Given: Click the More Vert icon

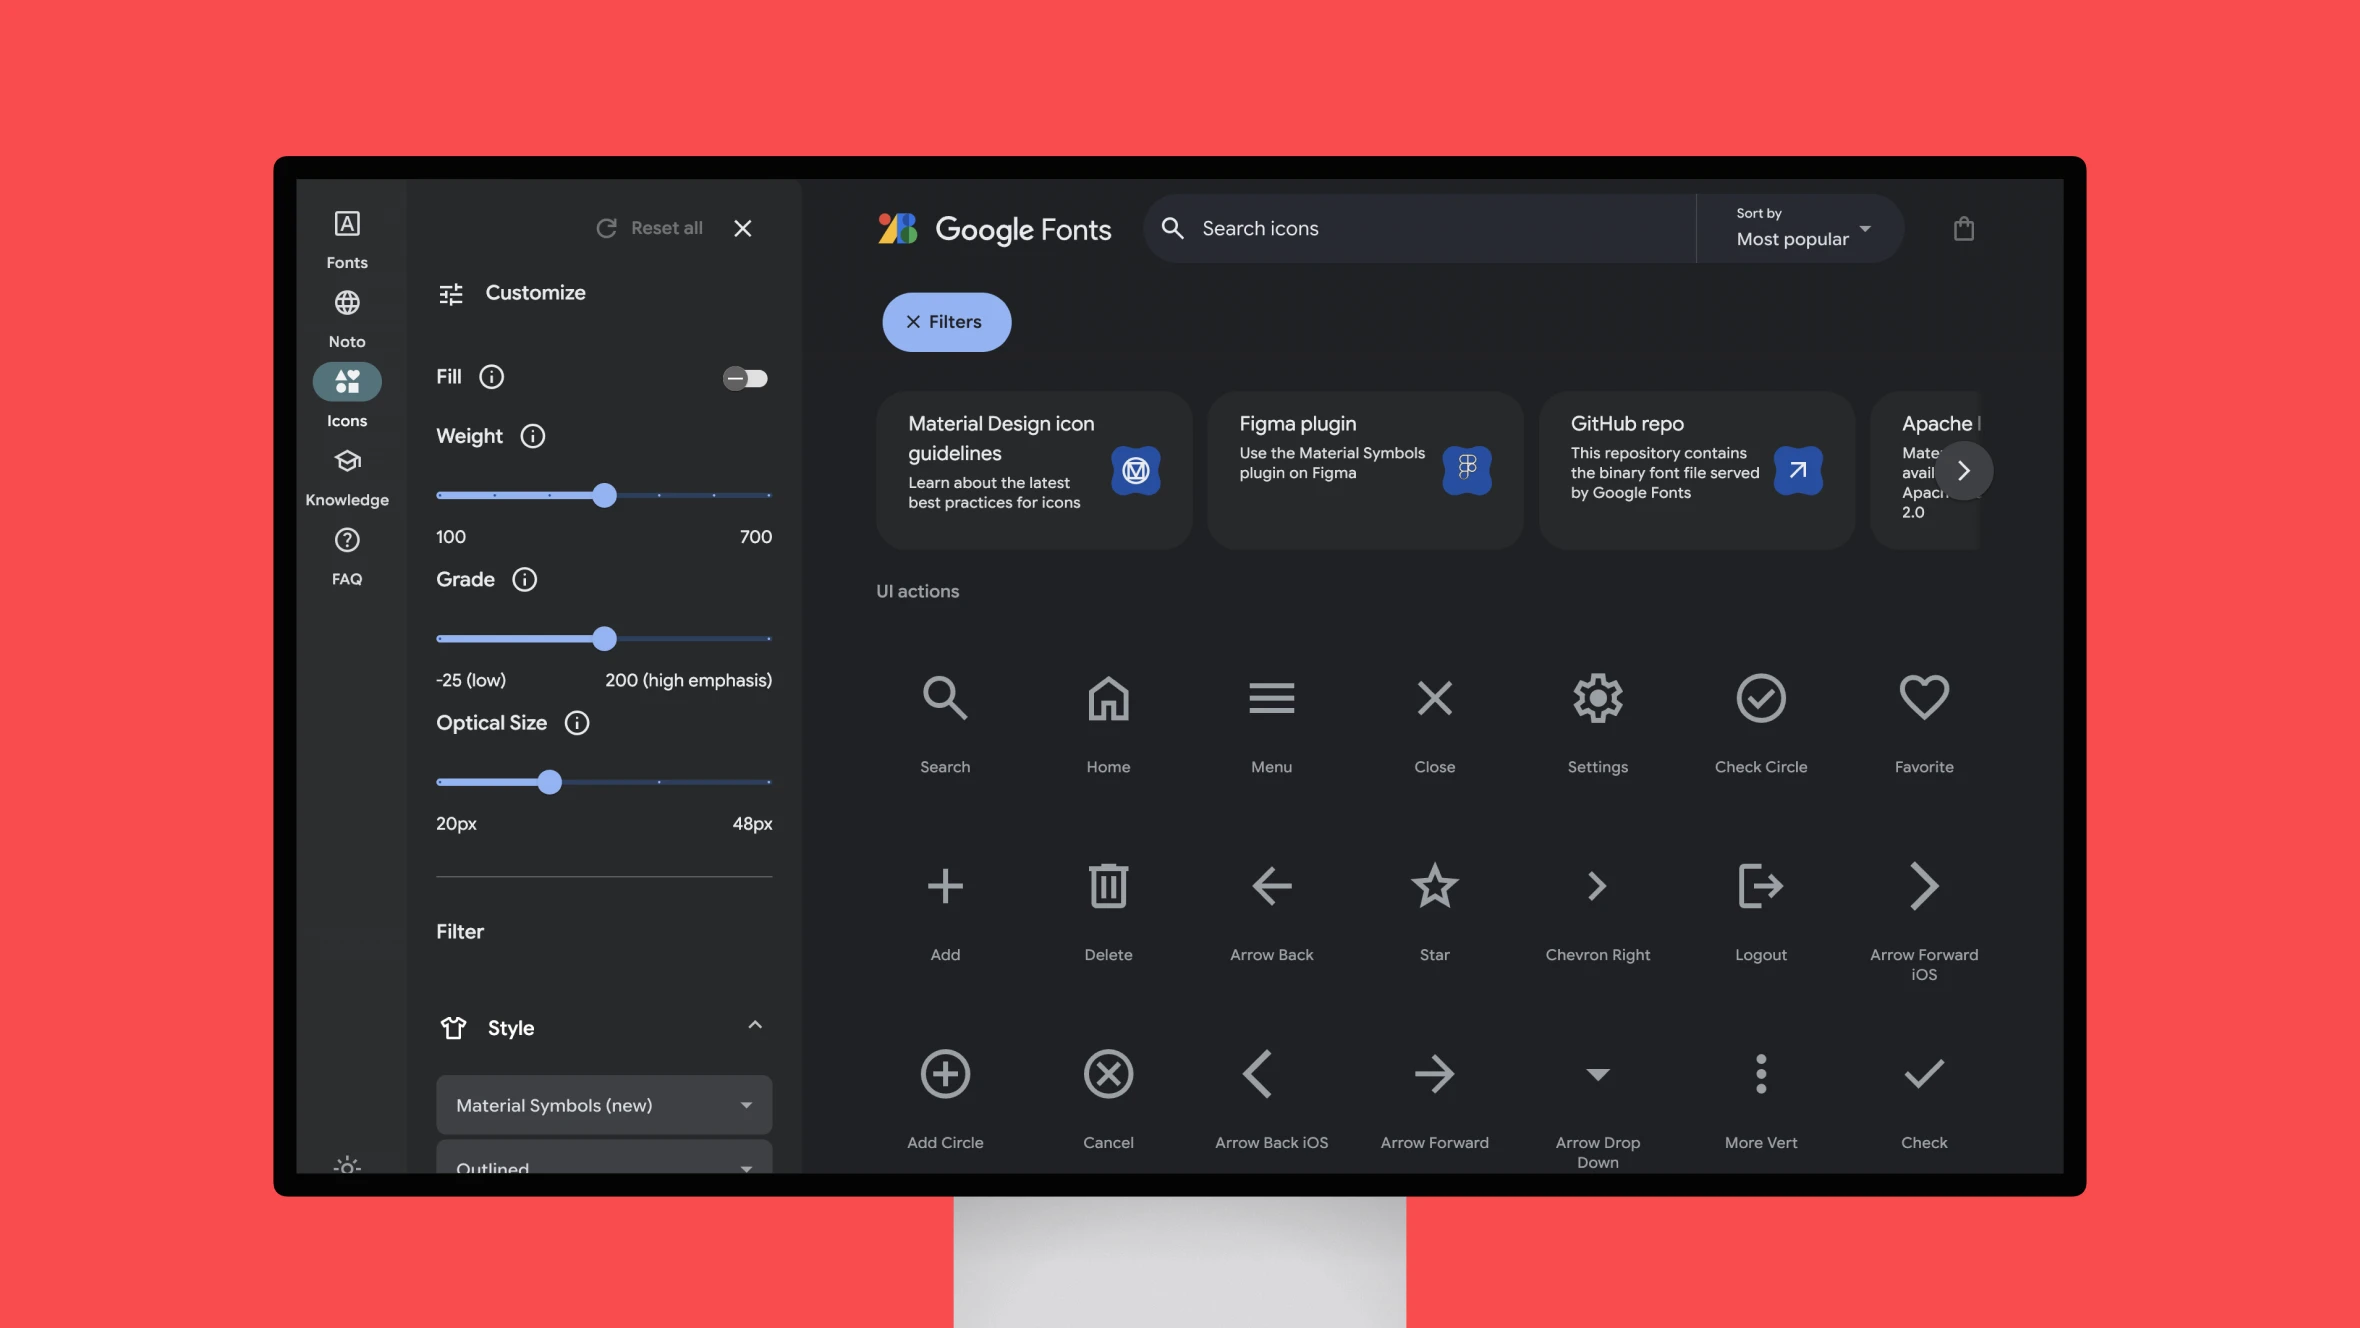Looking at the screenshot, I should click(x=1760, y=1073).
